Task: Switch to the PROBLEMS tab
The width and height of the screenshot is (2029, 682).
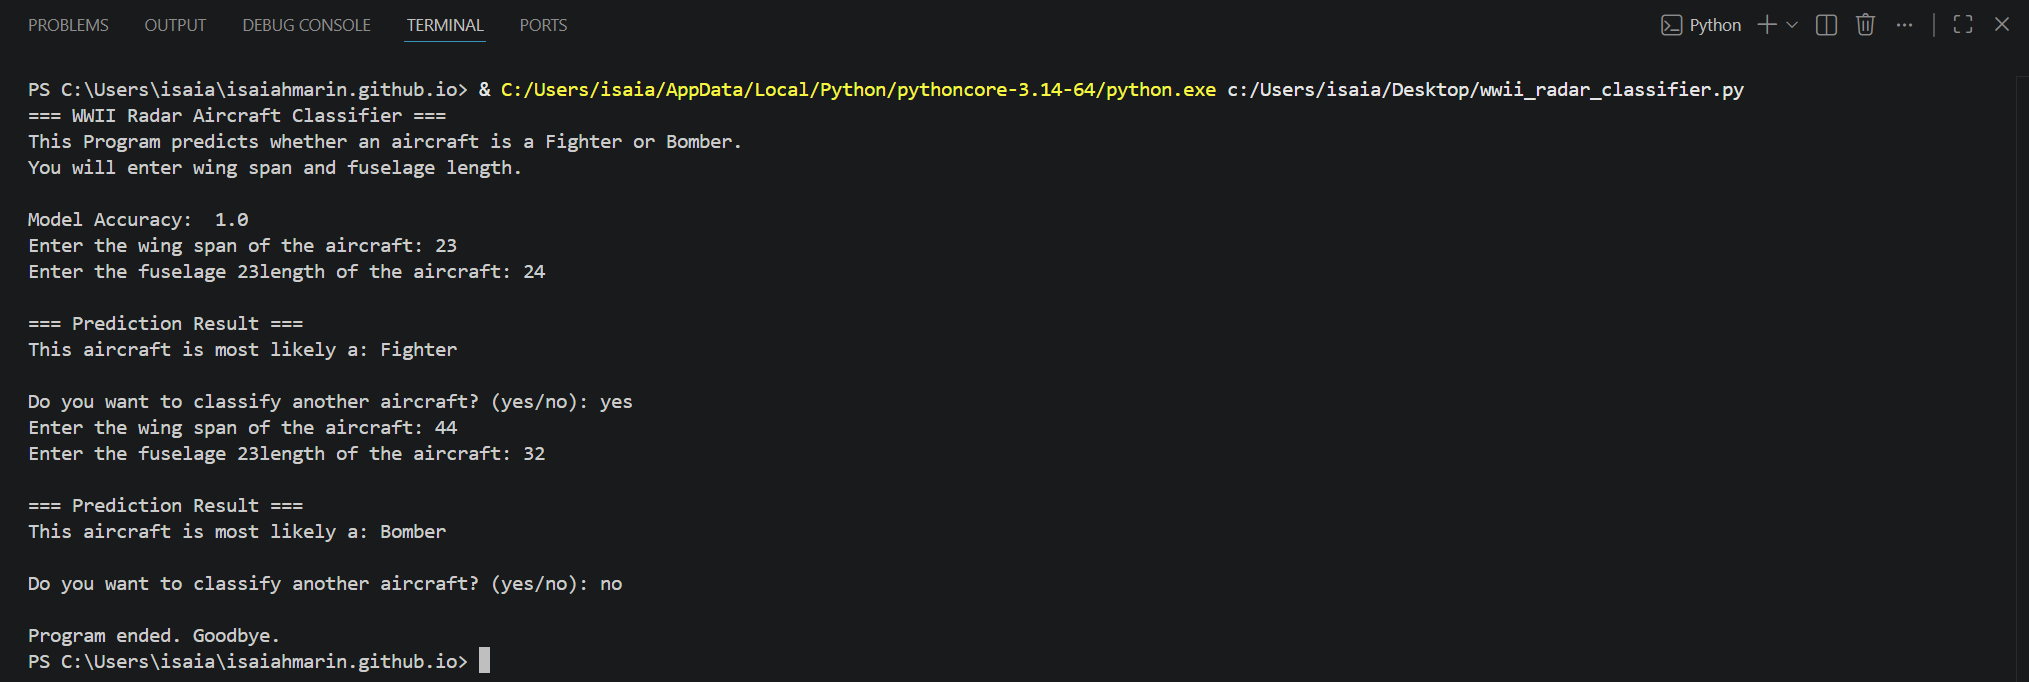Action: point(68,24)
